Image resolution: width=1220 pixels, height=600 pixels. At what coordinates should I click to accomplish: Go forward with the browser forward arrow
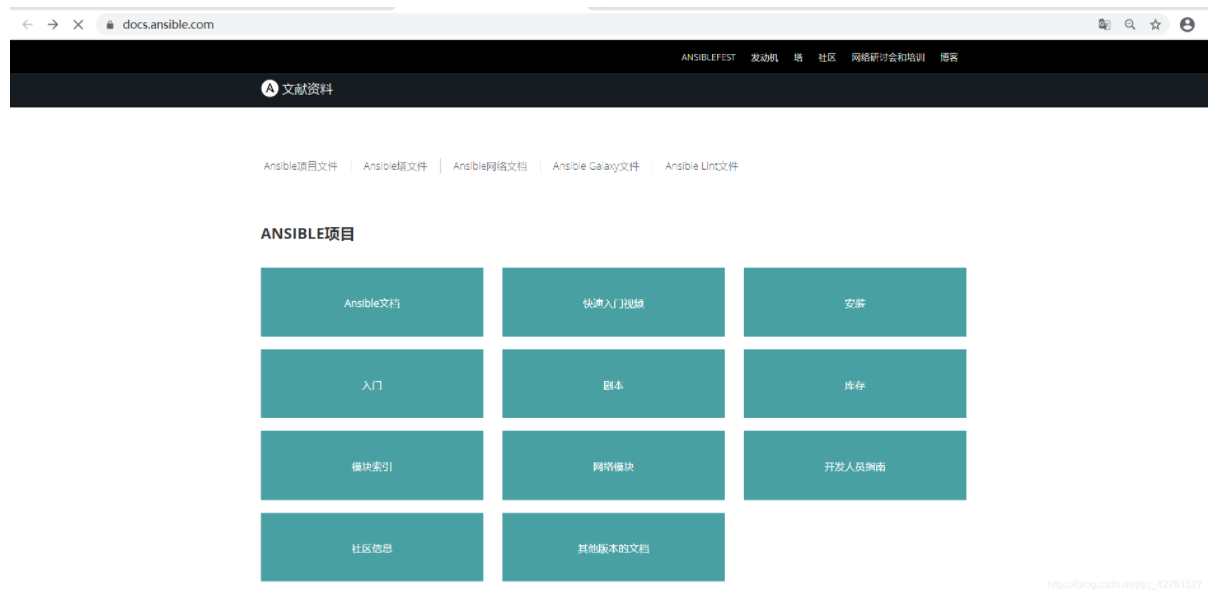pos(53,24)
